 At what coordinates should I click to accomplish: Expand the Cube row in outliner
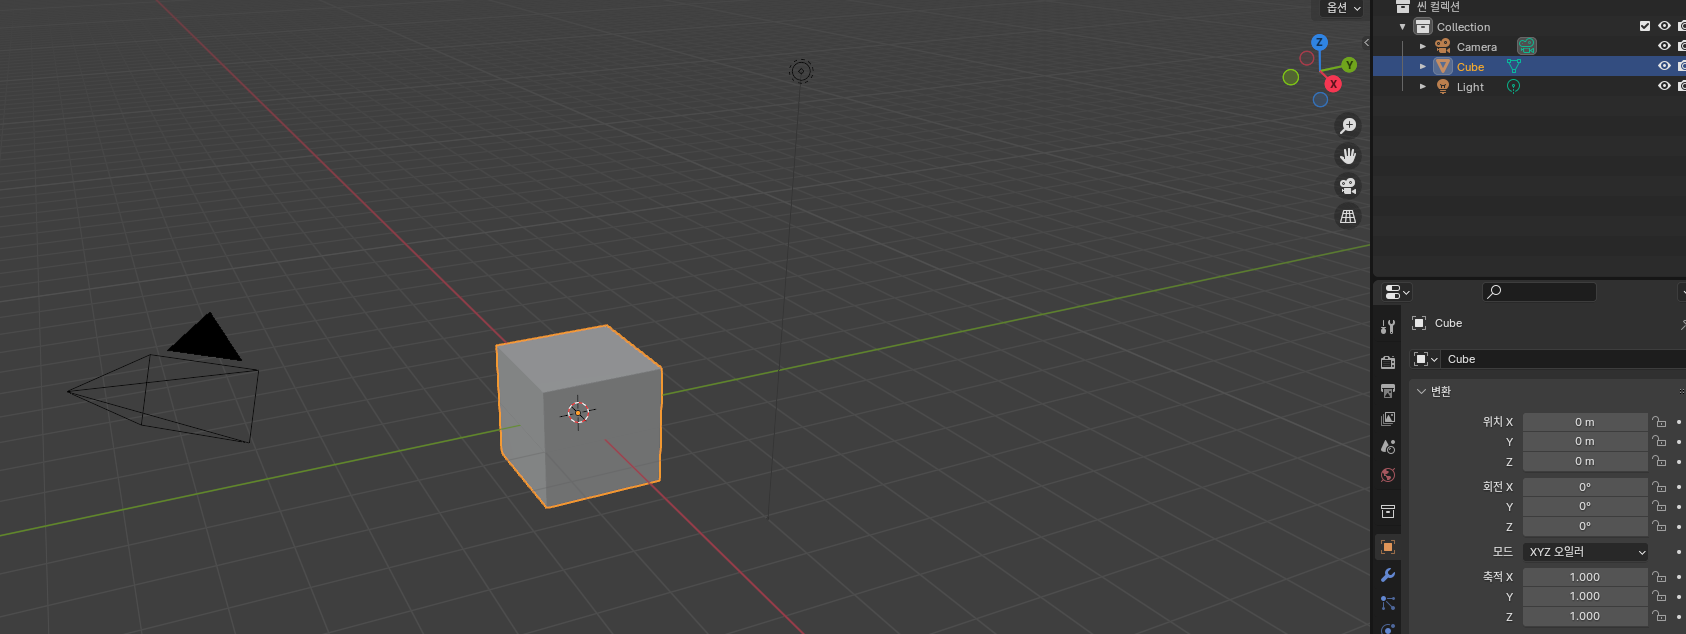1423,67
